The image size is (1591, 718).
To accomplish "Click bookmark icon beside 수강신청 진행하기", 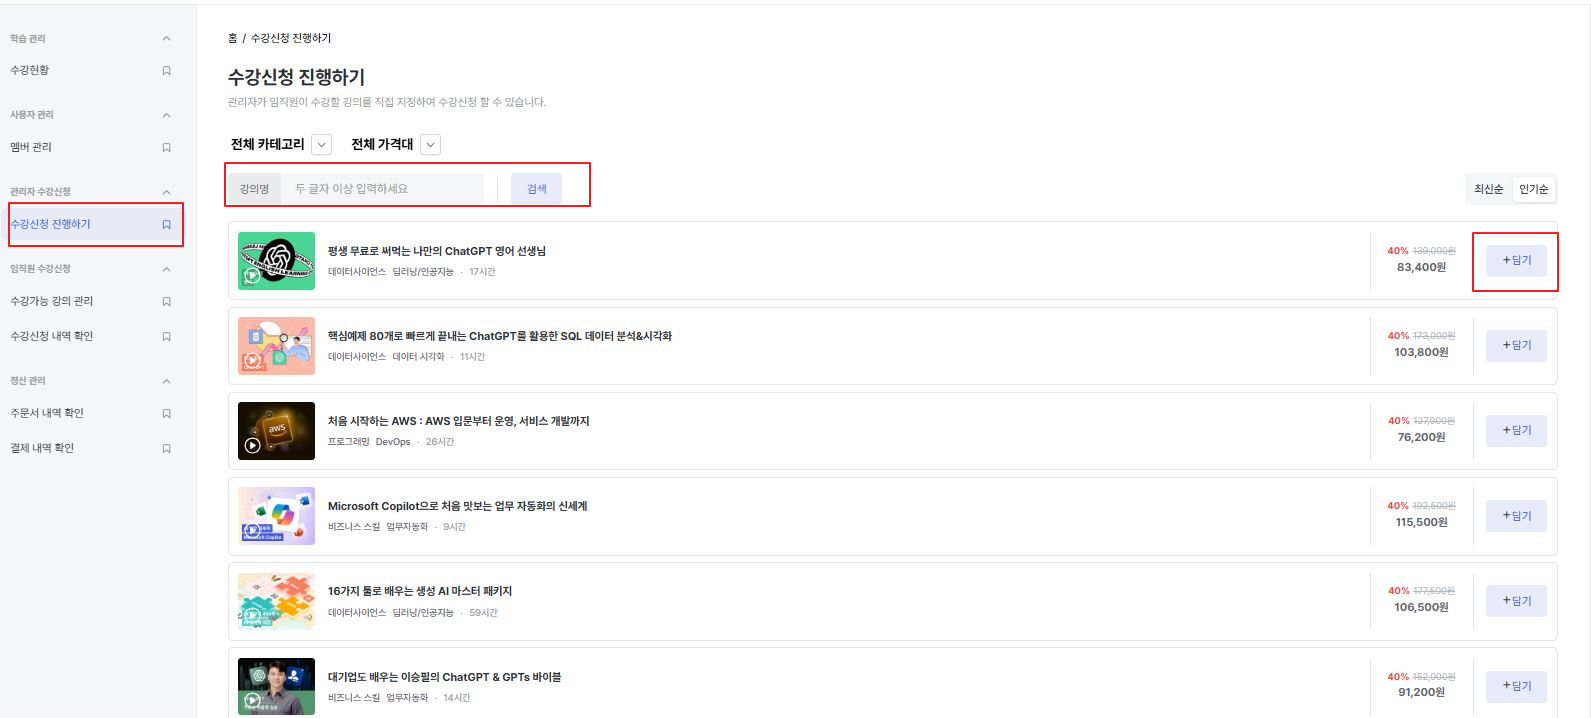I will [166, 225].
